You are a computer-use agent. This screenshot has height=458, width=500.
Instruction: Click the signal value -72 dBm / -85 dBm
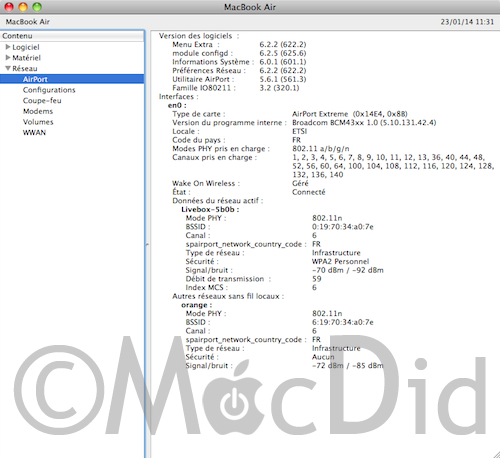coord(348,365)
